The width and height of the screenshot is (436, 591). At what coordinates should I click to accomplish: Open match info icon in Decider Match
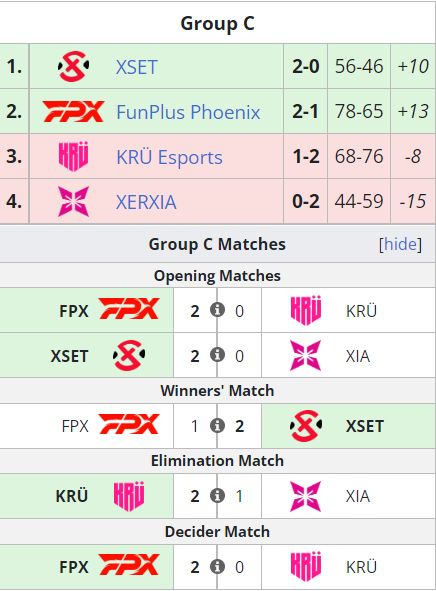coord(217,566)
